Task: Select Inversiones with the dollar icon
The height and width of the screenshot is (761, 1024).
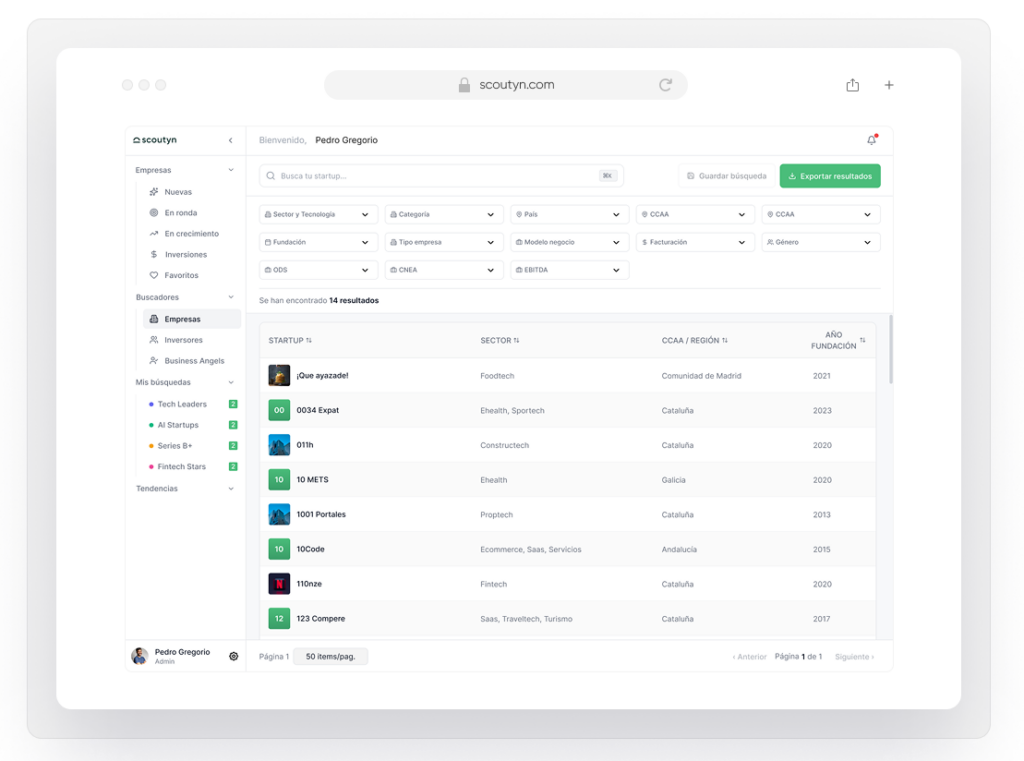Action: 154,254
